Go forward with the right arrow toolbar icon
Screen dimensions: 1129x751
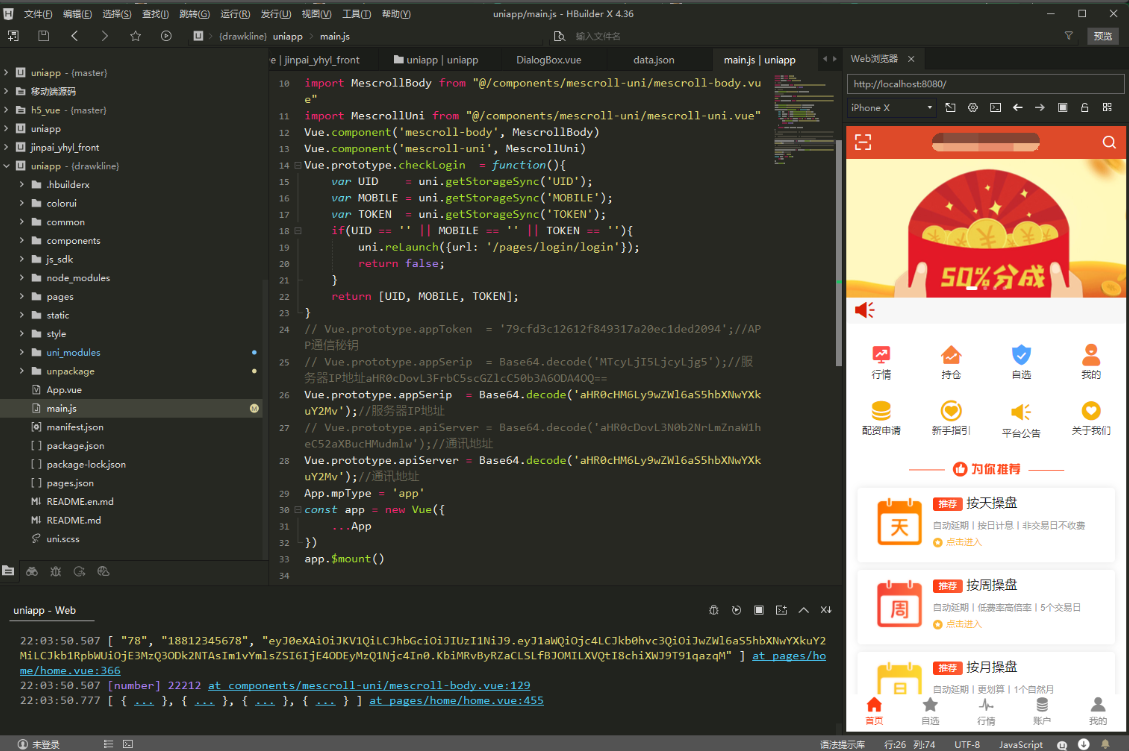point(104,36)
